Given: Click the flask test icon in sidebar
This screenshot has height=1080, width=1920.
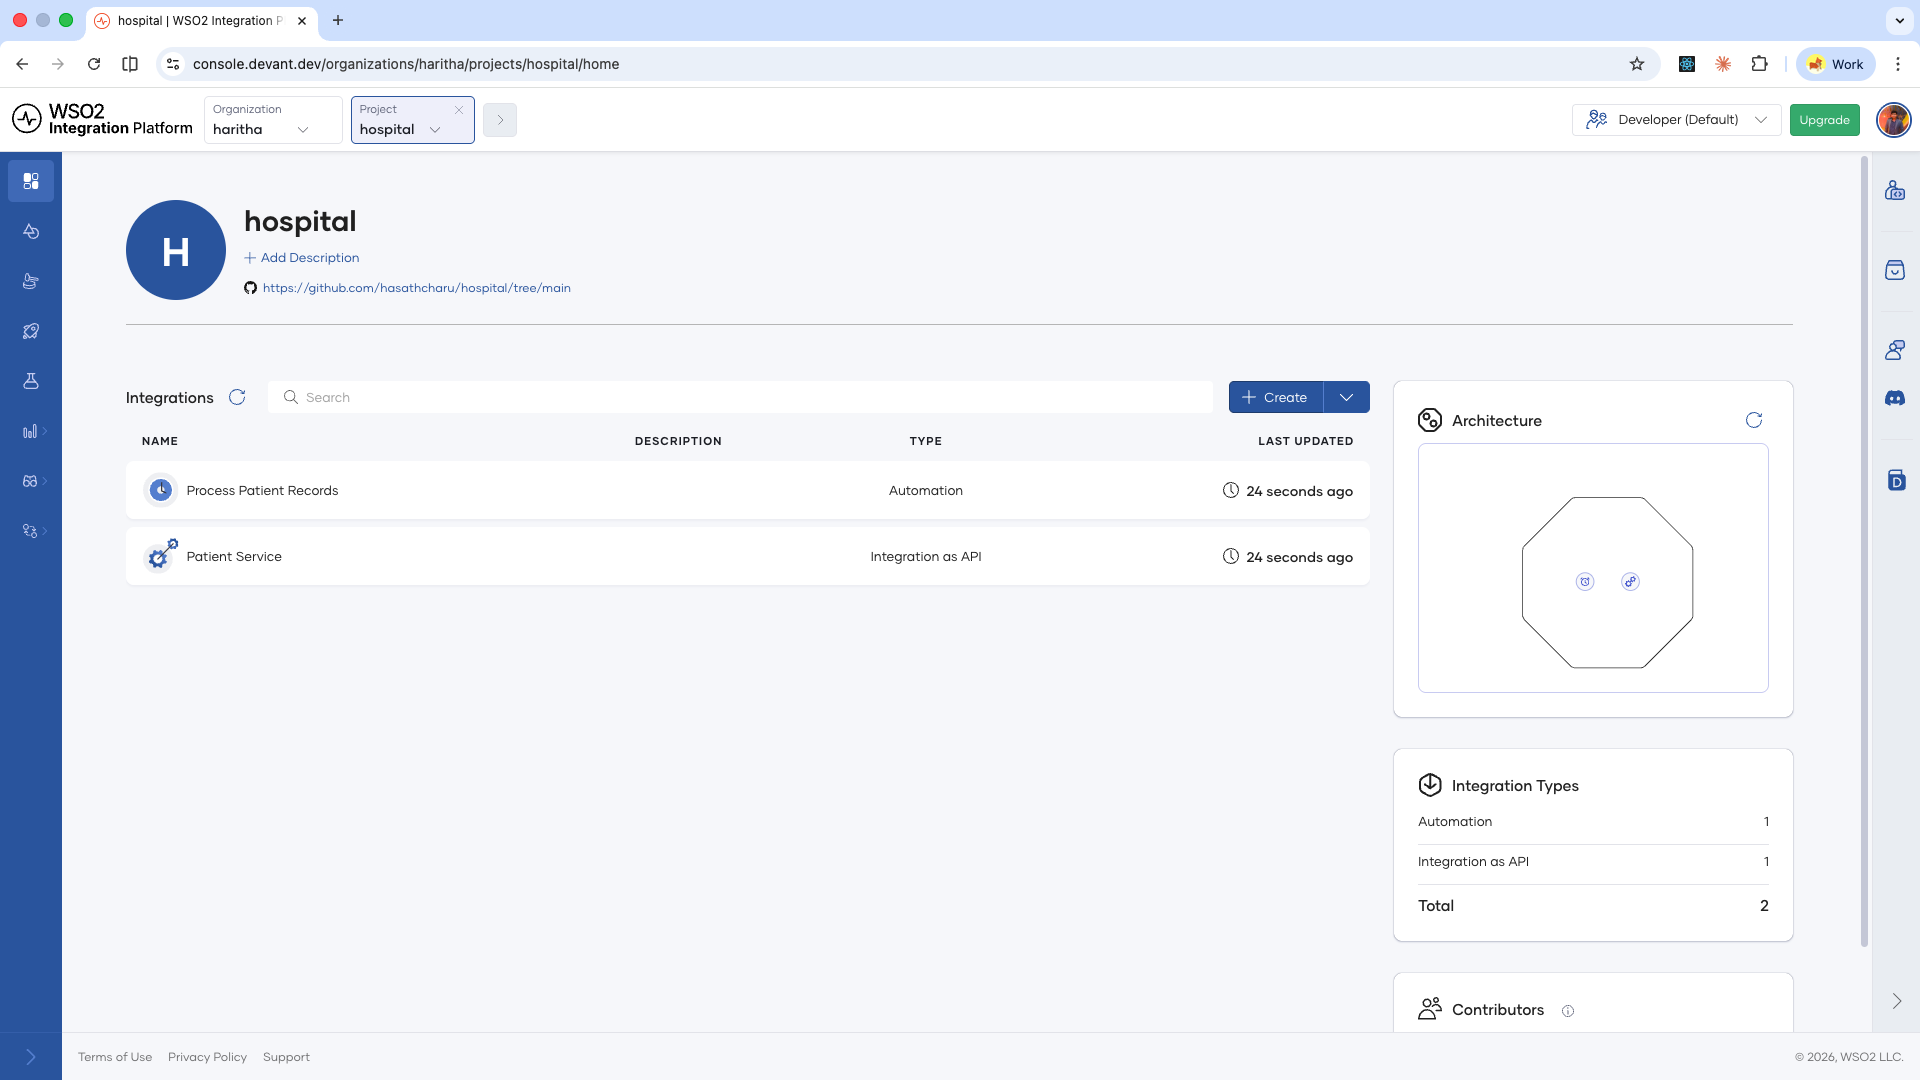Looking at the screenshot, I should [31, 381].
